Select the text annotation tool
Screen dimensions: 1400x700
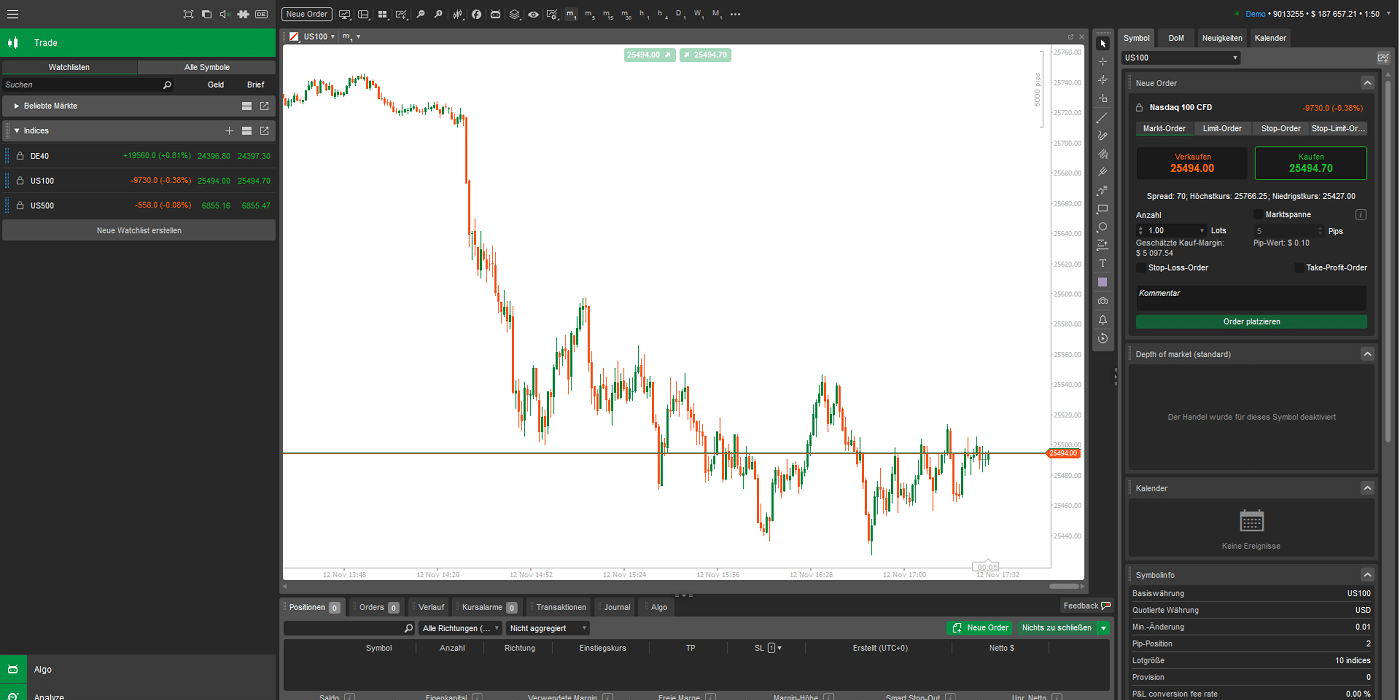[1103, 264]
